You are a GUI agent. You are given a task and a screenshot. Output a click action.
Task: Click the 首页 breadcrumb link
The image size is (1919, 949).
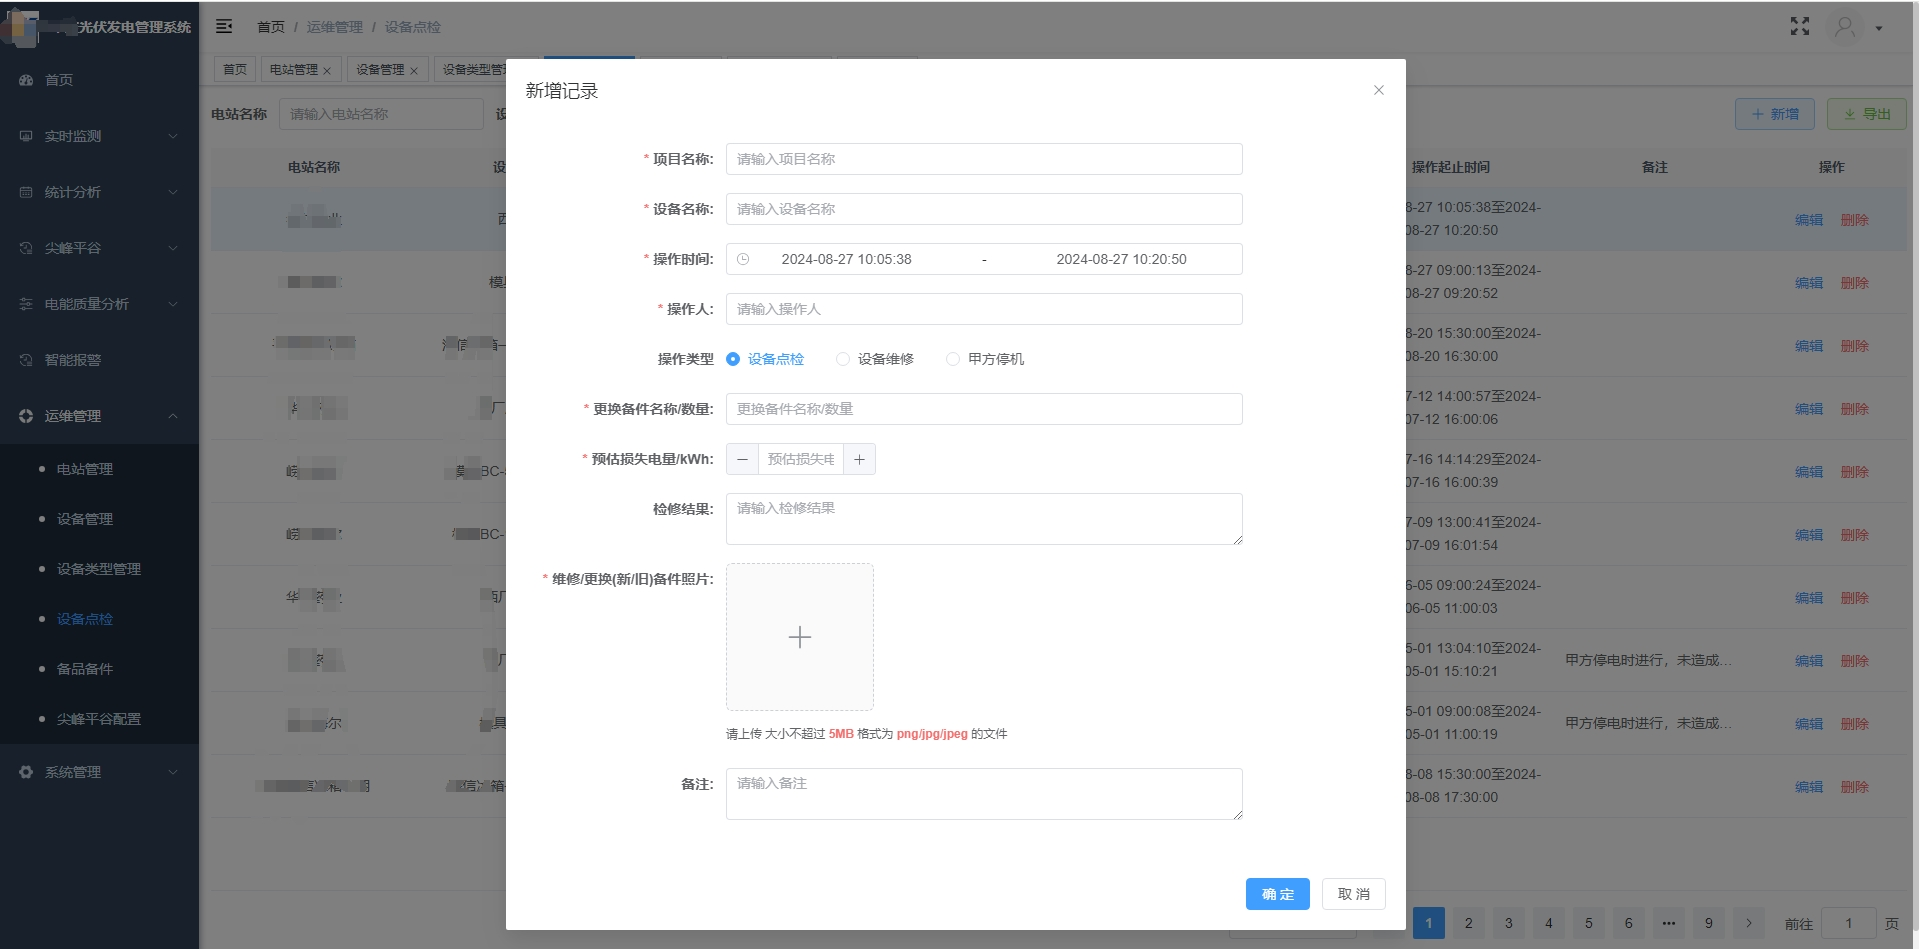271,27
